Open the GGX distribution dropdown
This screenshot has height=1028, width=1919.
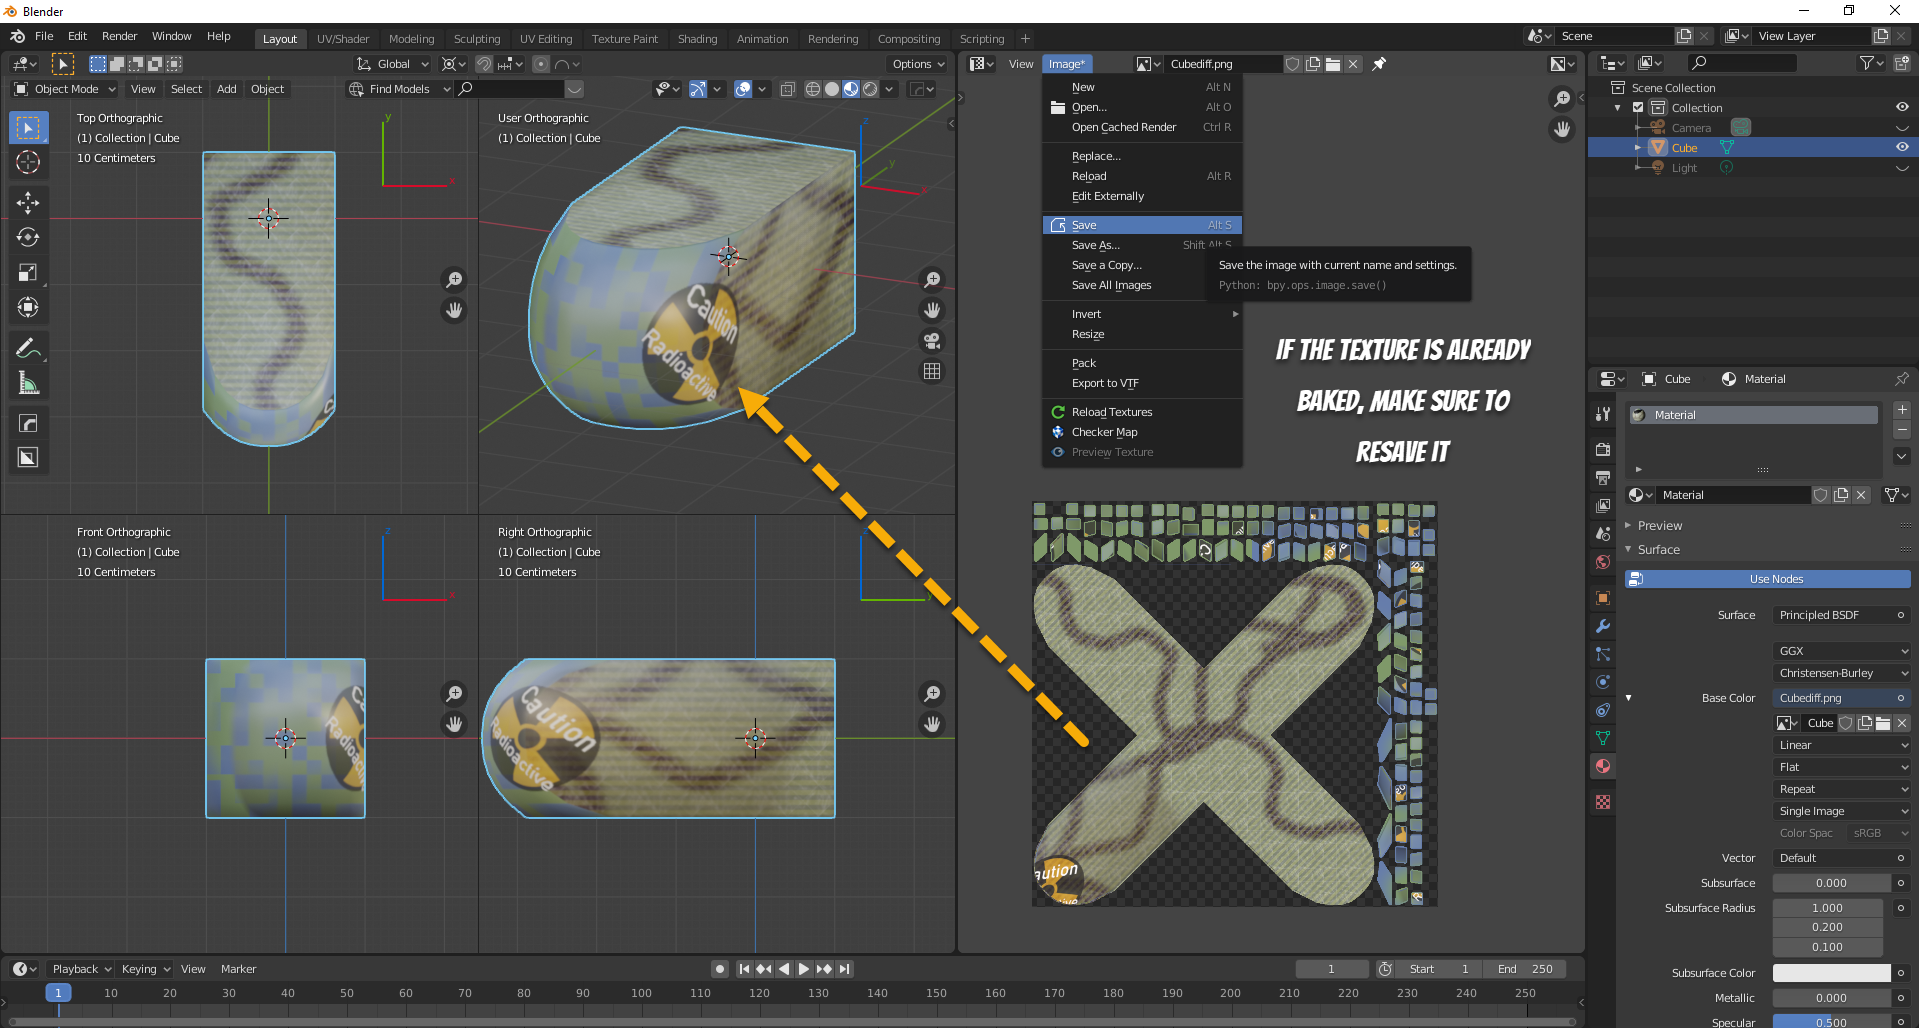tap(1841, 651)
